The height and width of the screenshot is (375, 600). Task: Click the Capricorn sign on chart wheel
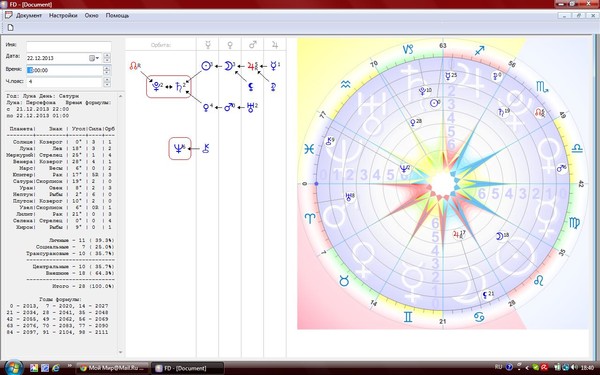pos(408,49)
